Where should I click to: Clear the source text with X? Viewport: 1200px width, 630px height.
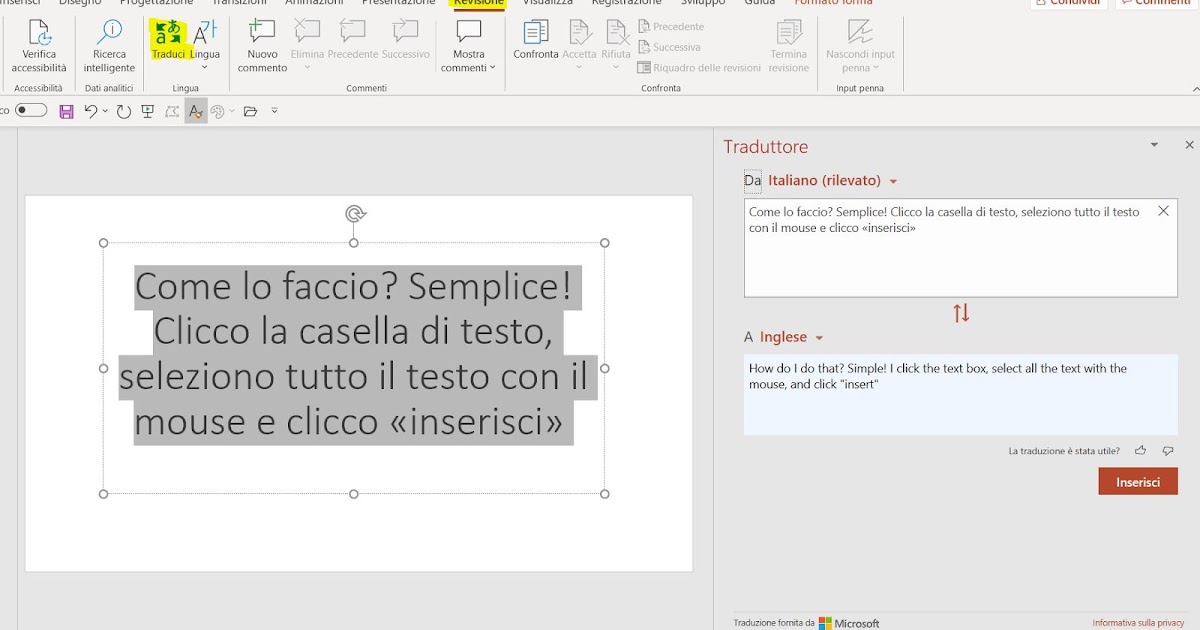pos(1163,211)
